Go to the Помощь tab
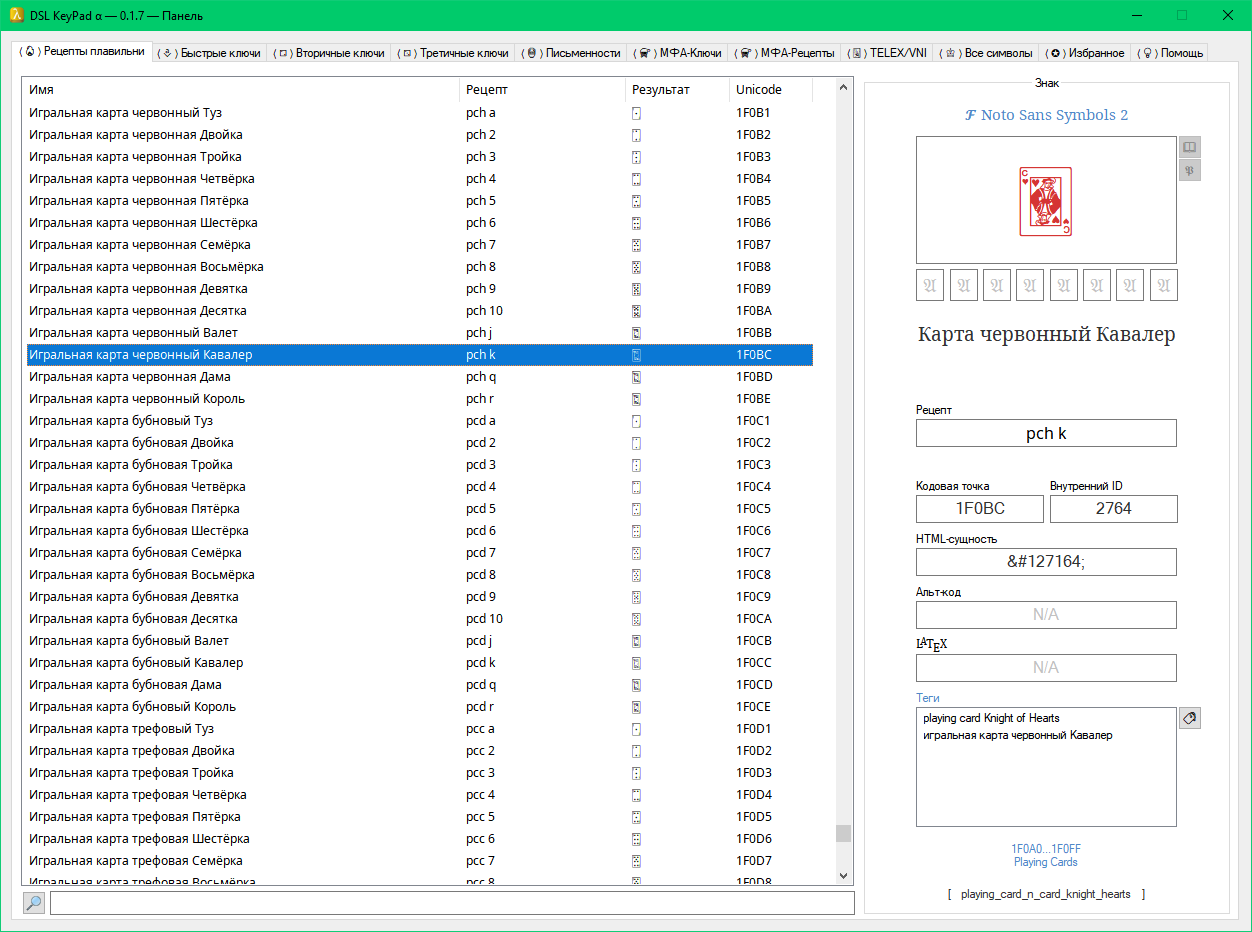 coord(1172,53)
